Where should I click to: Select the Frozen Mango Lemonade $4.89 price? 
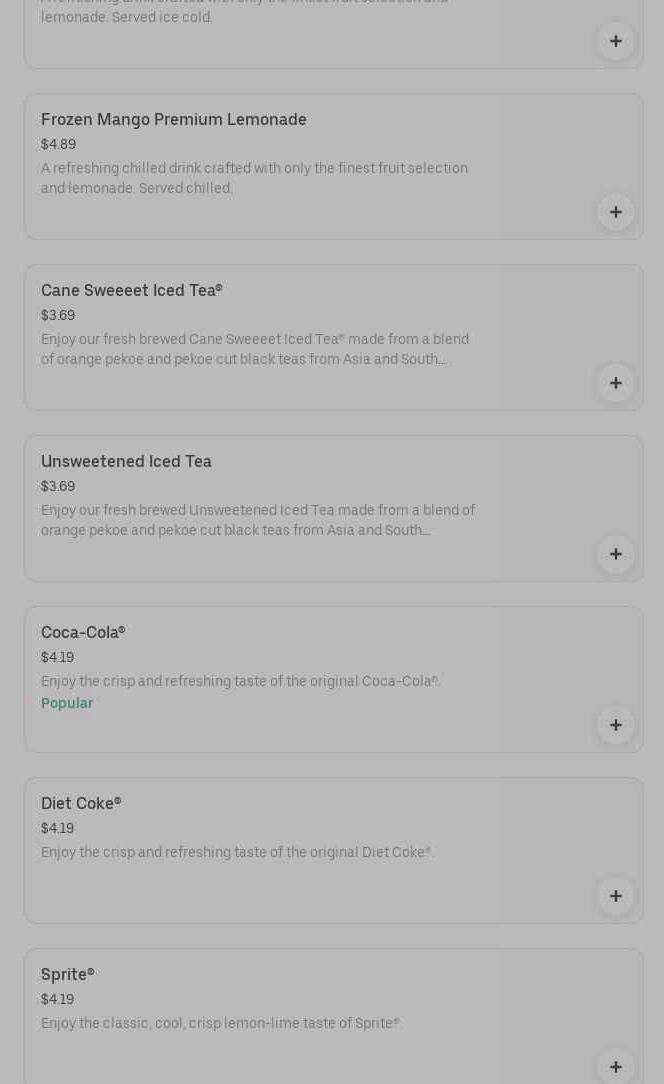tap(59, 145)
